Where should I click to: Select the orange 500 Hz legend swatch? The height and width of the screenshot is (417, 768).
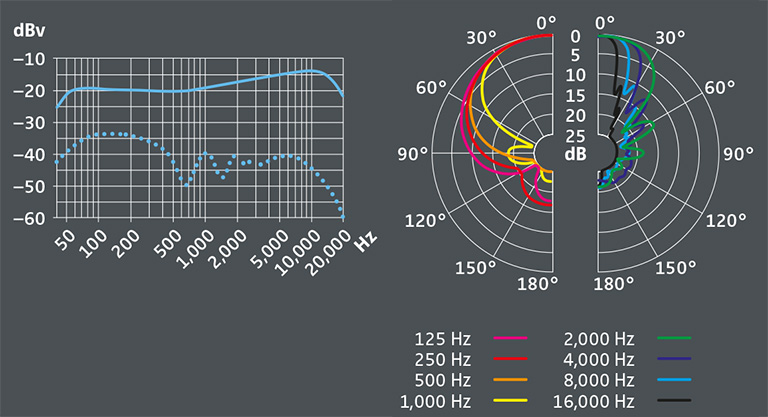[511, 380]
